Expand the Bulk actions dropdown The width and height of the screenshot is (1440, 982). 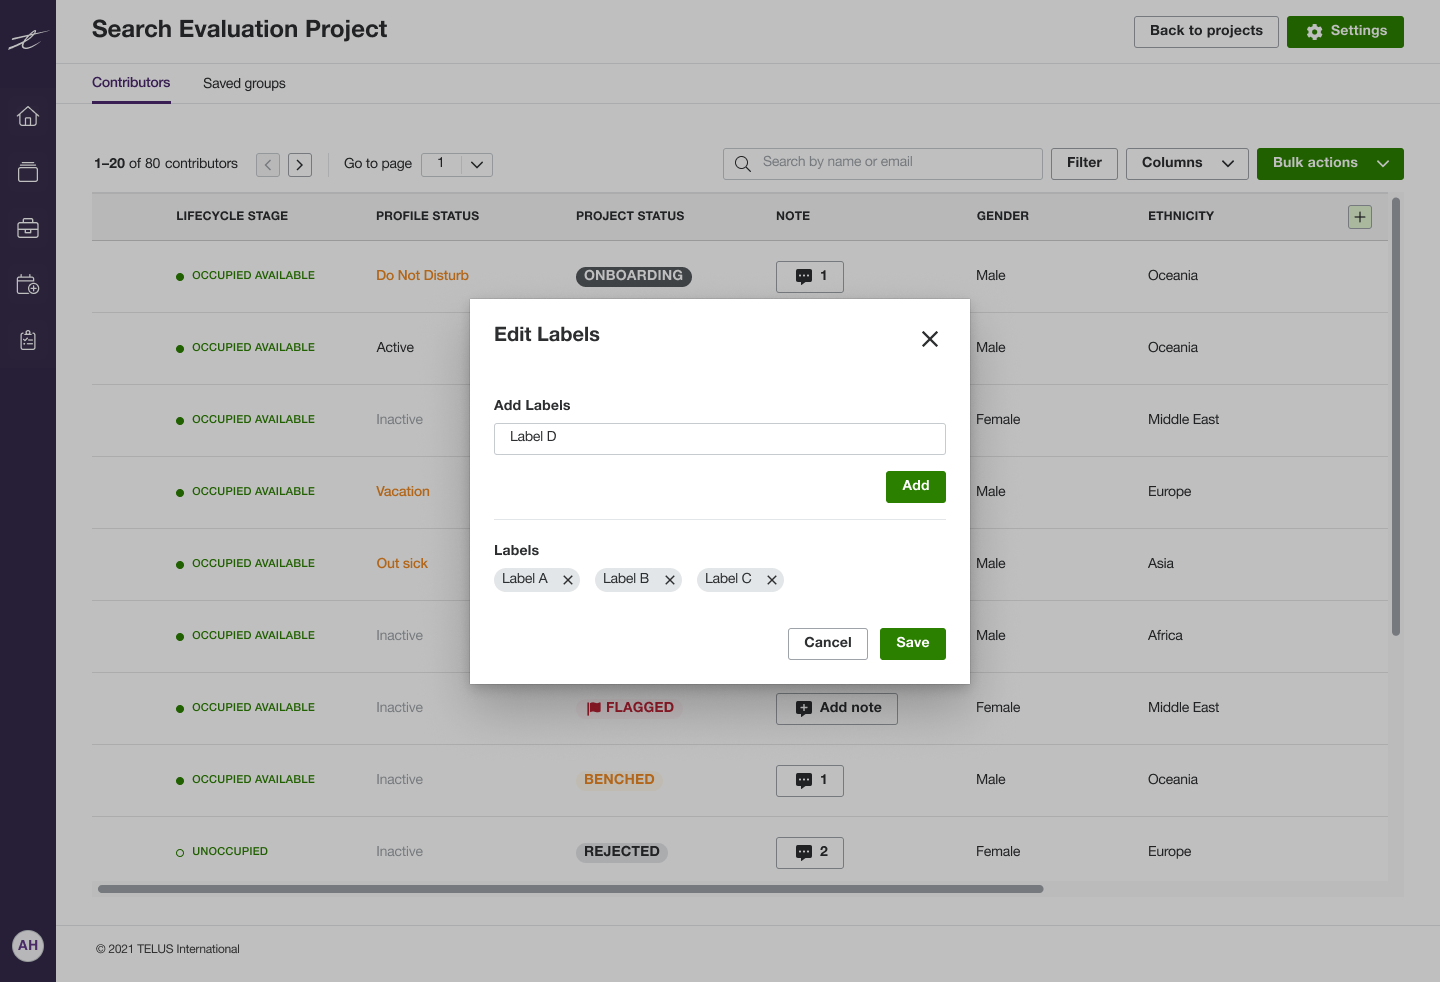point(1330,162)
